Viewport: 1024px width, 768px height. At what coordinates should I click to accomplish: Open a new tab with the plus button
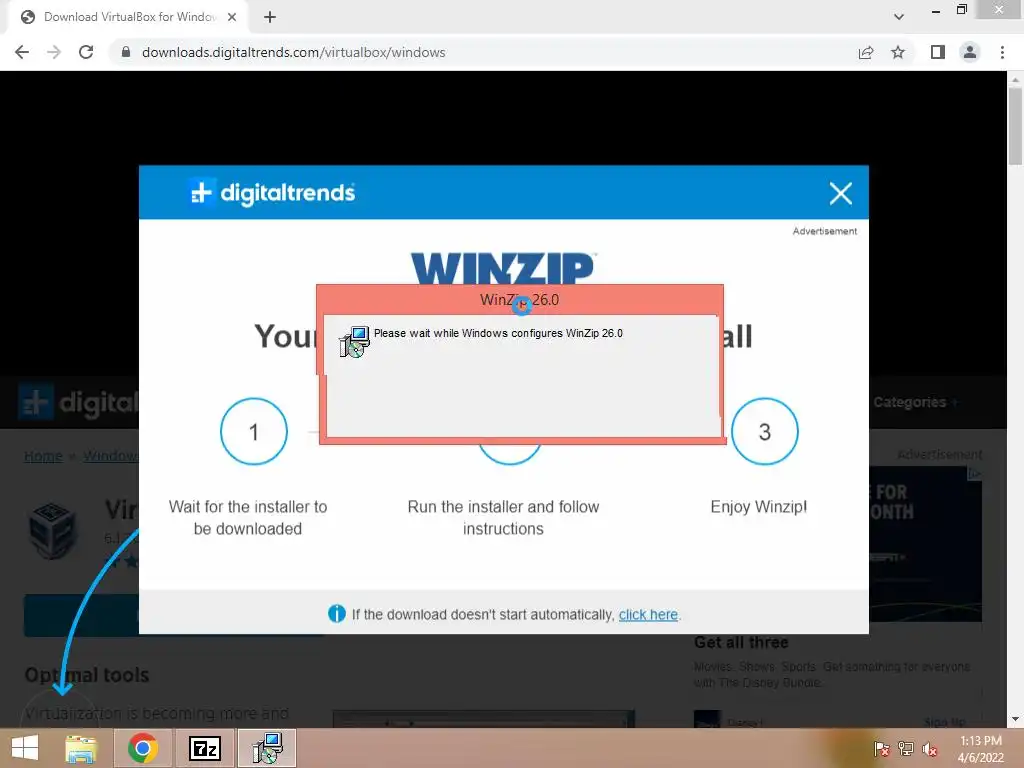point(270,17)
